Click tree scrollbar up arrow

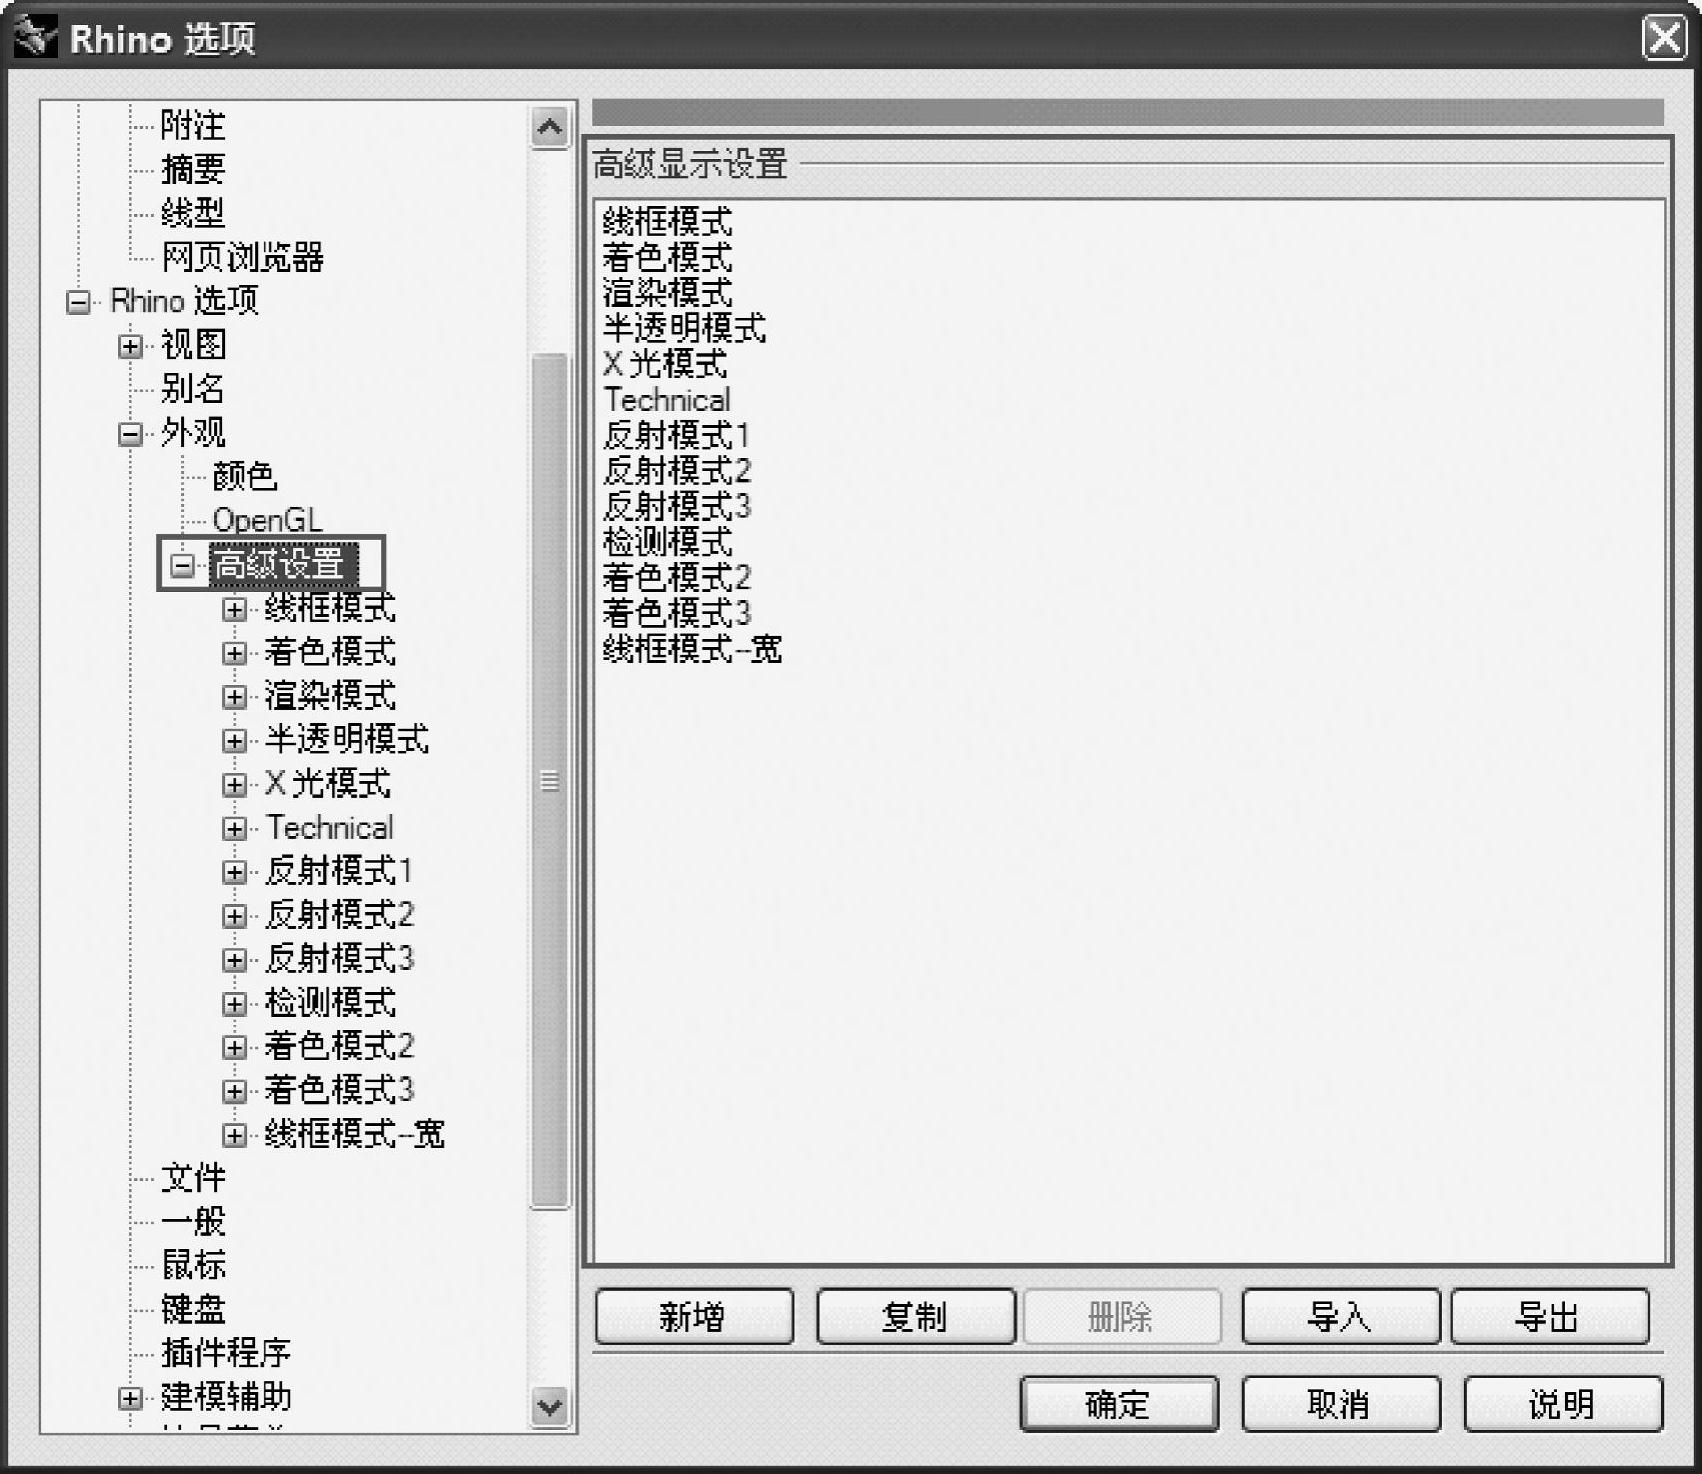tap(549, 127)
